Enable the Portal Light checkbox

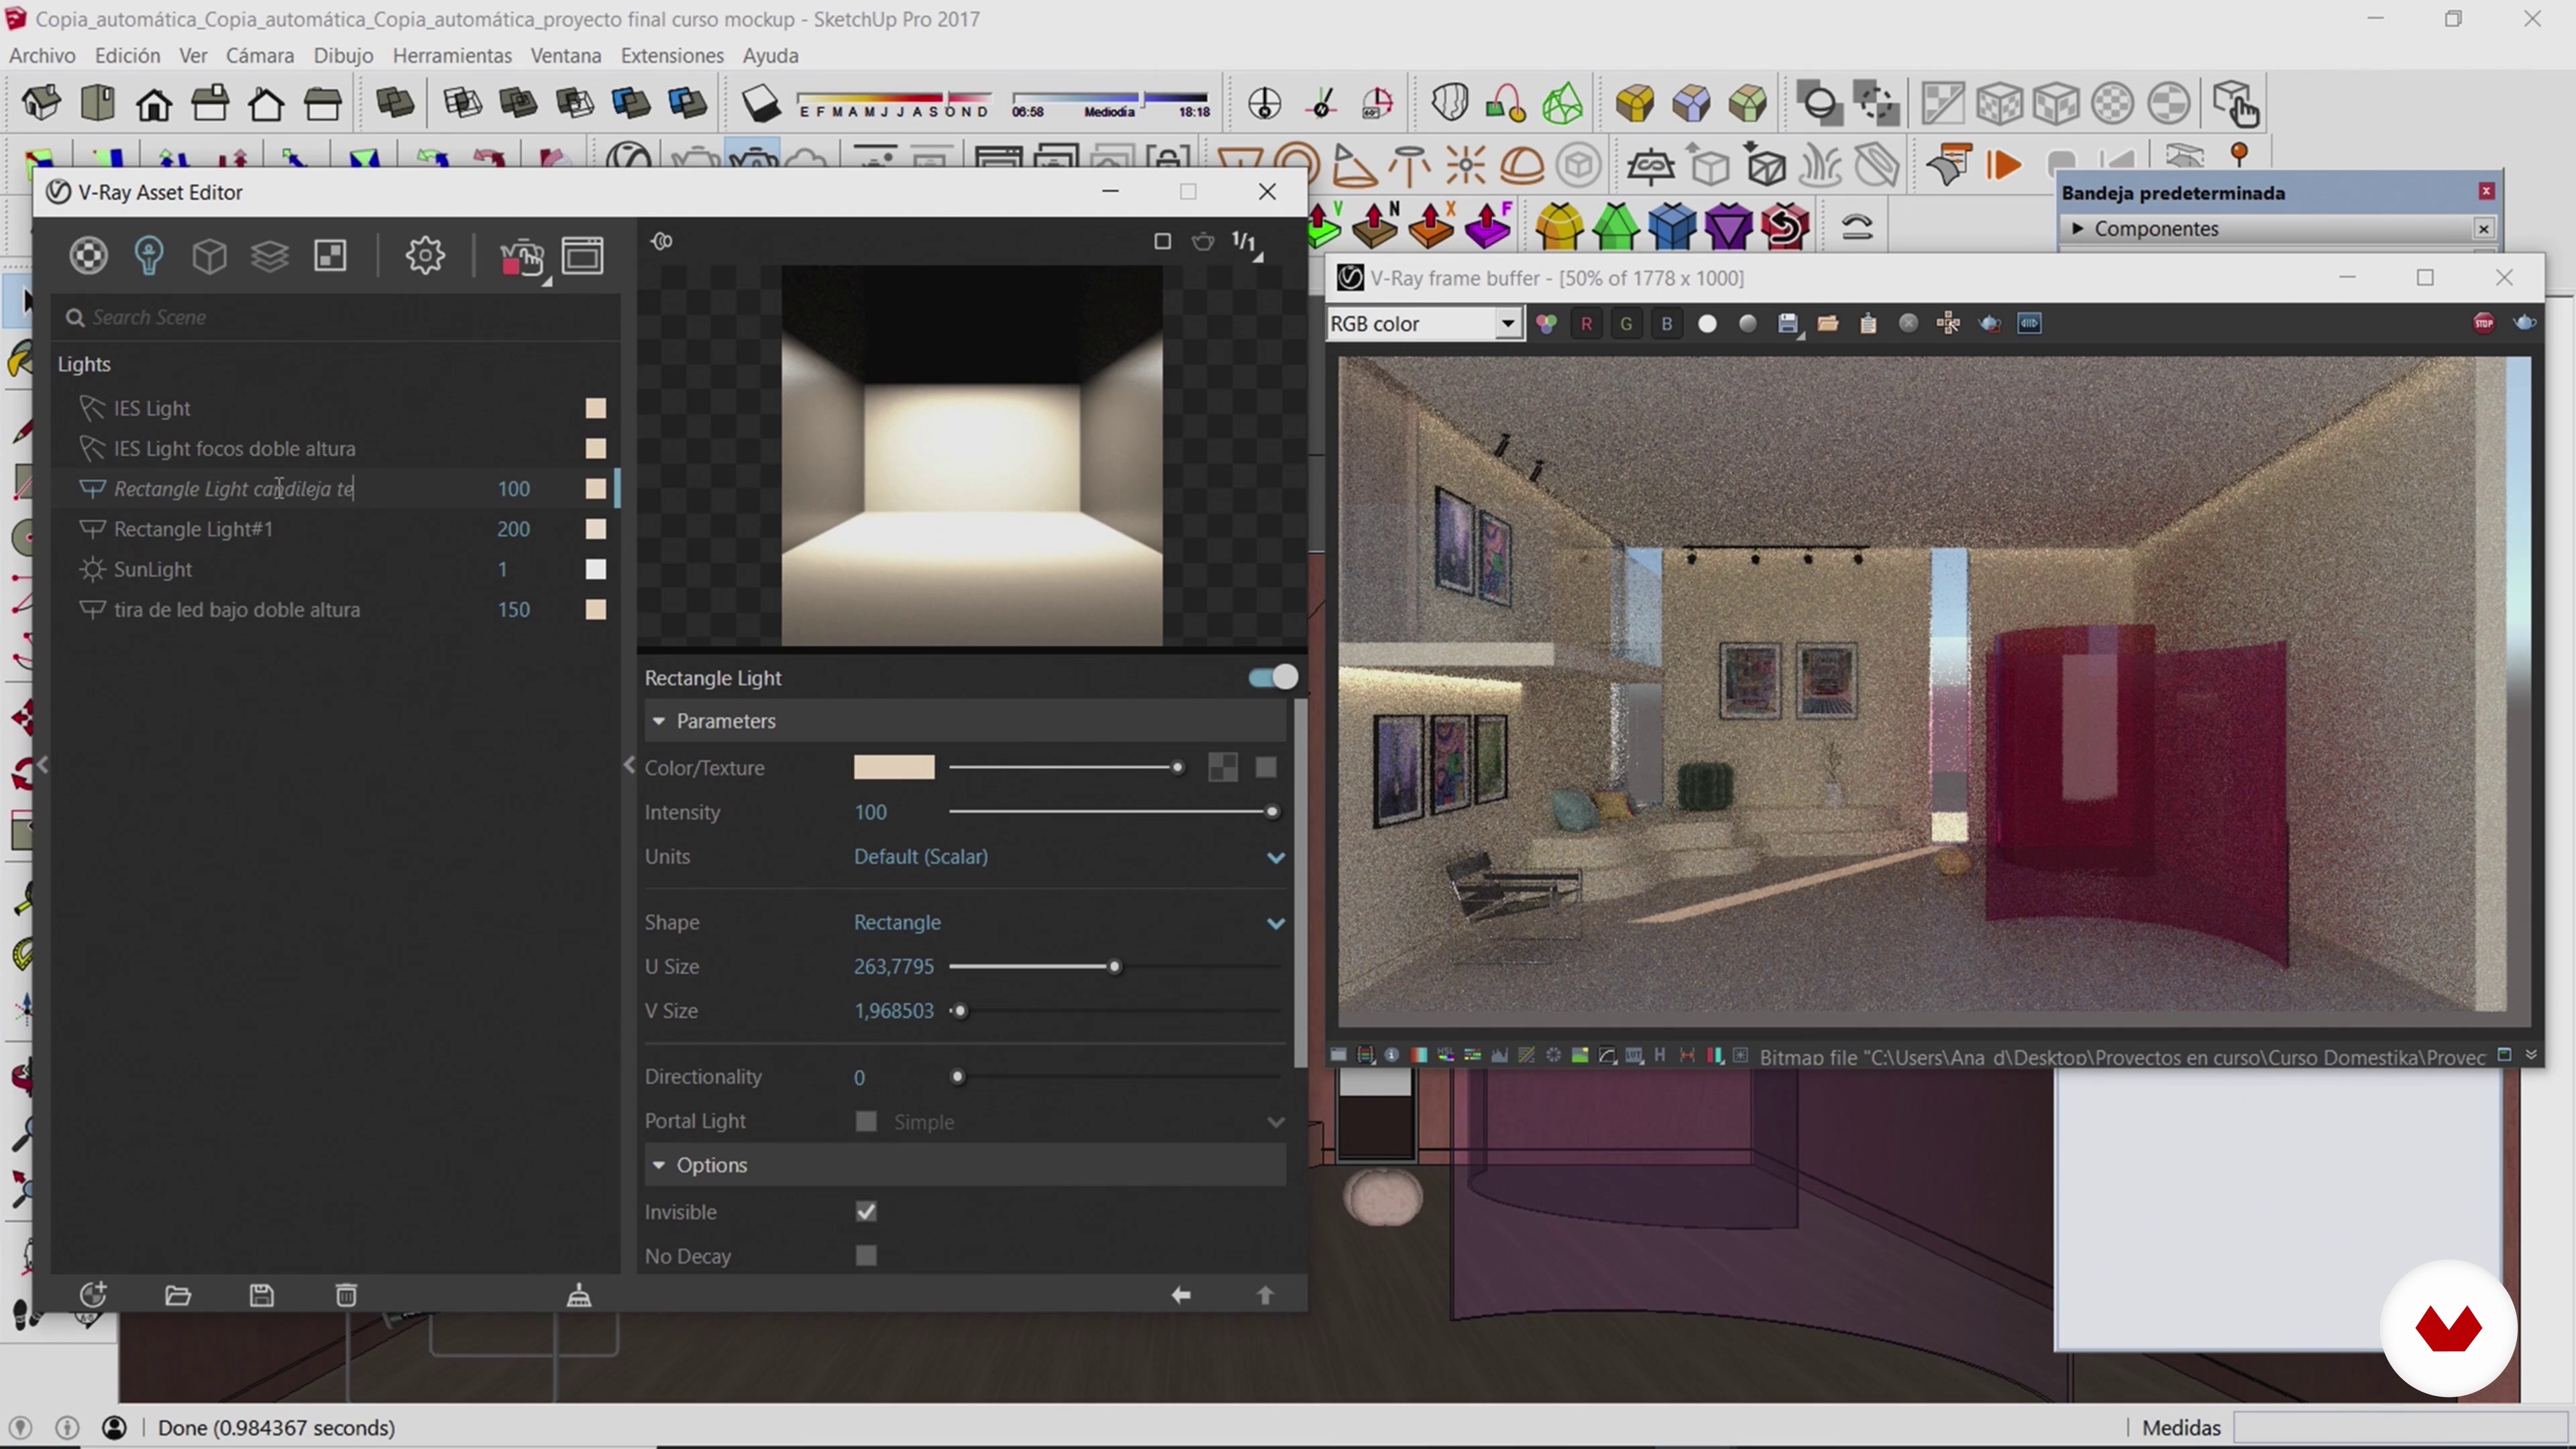(866, 1121)
